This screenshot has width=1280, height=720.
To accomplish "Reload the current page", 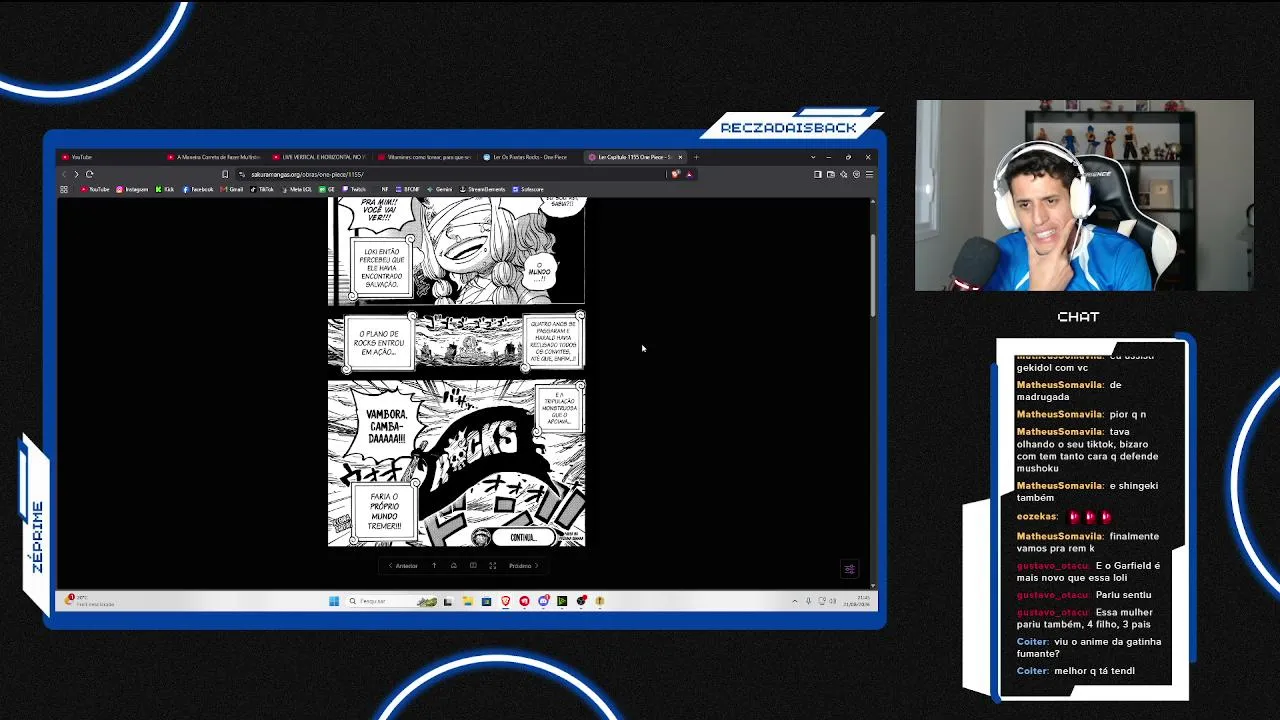I will pyautogui.click(x=89, y=174).
